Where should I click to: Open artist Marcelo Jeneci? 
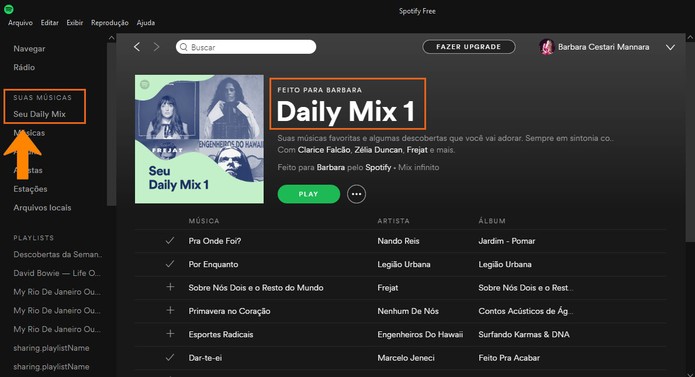point(406,358)
